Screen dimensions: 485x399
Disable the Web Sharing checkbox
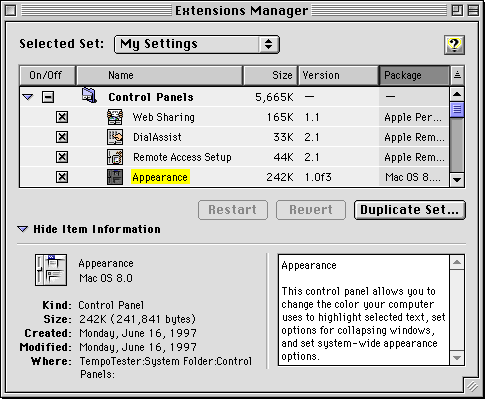(x=62, y=117)
